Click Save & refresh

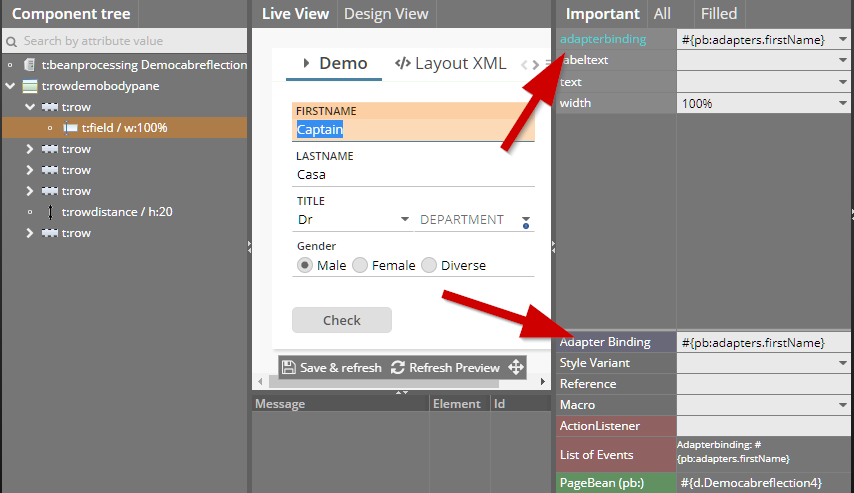tap(331, 367)
